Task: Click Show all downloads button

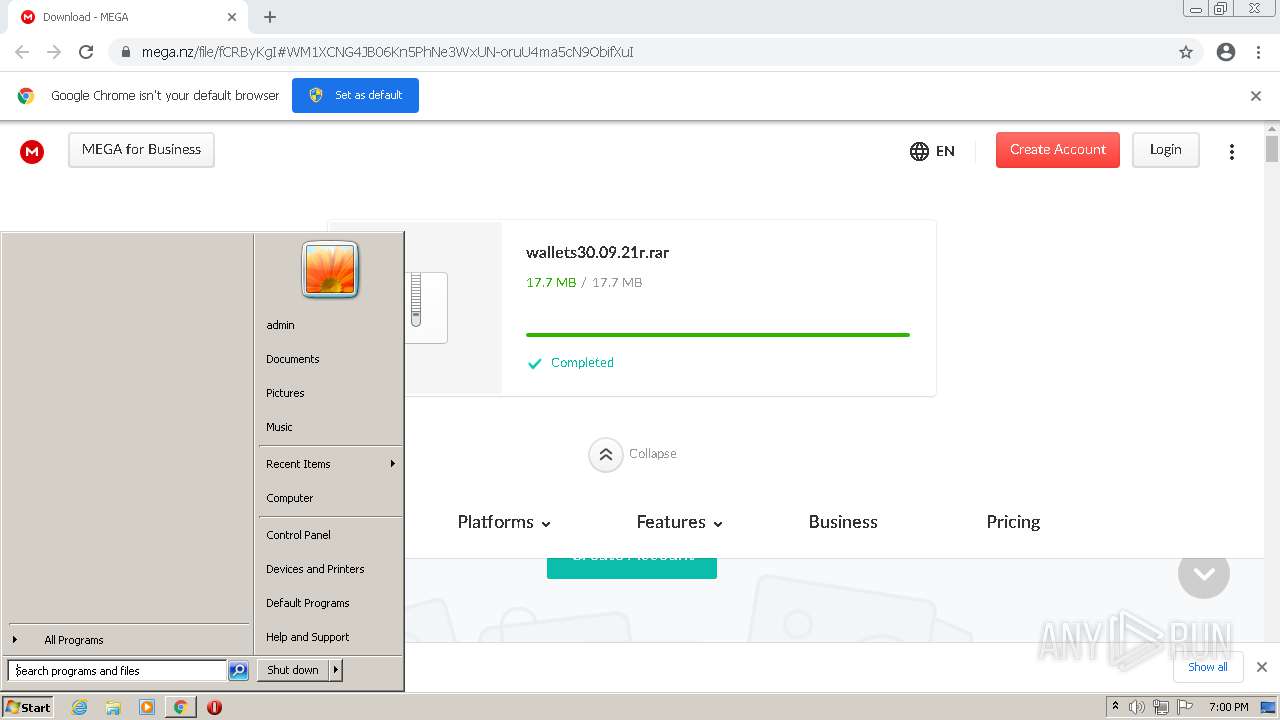Action: pyautogui.click(x=1207, y=667)
